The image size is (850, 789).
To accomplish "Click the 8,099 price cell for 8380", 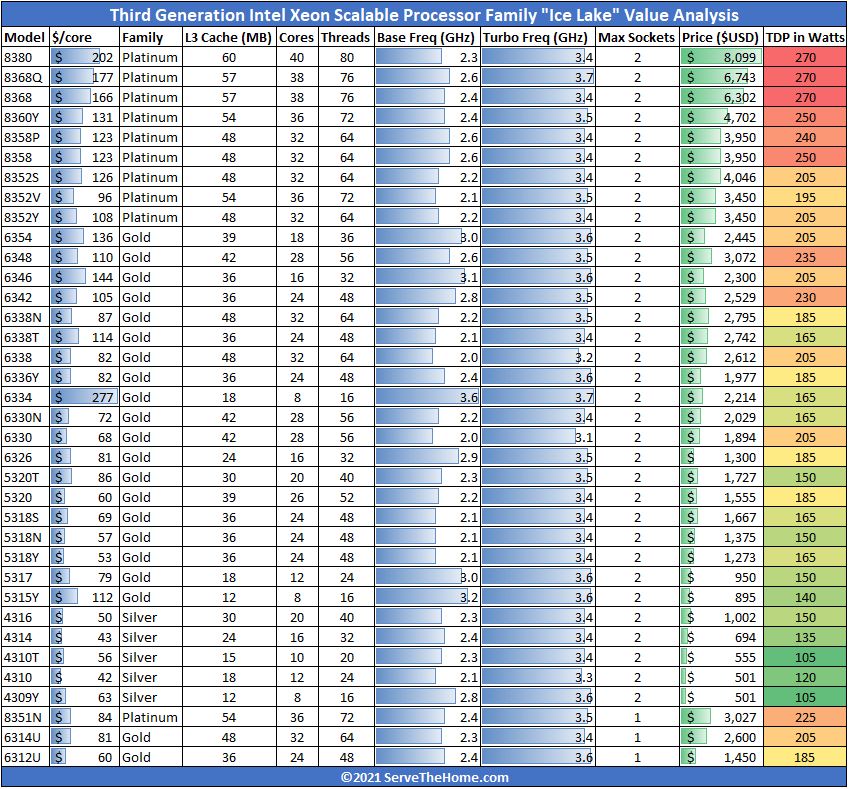I will [x=721, y=57].
